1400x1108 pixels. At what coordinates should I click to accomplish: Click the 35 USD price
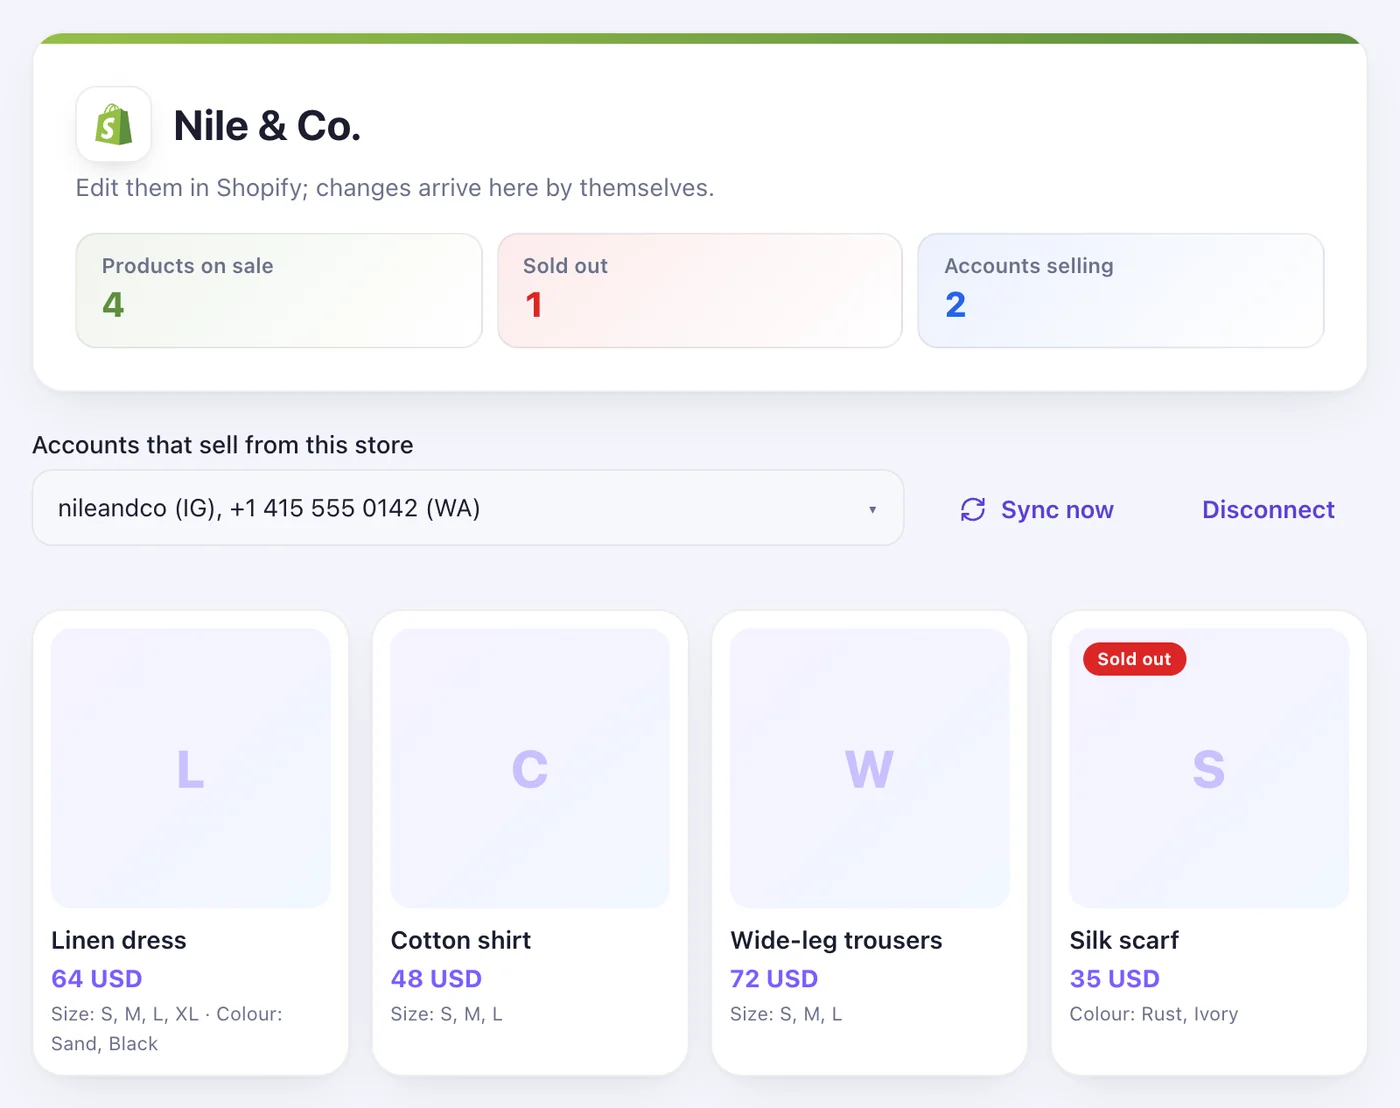[1115, 979]
